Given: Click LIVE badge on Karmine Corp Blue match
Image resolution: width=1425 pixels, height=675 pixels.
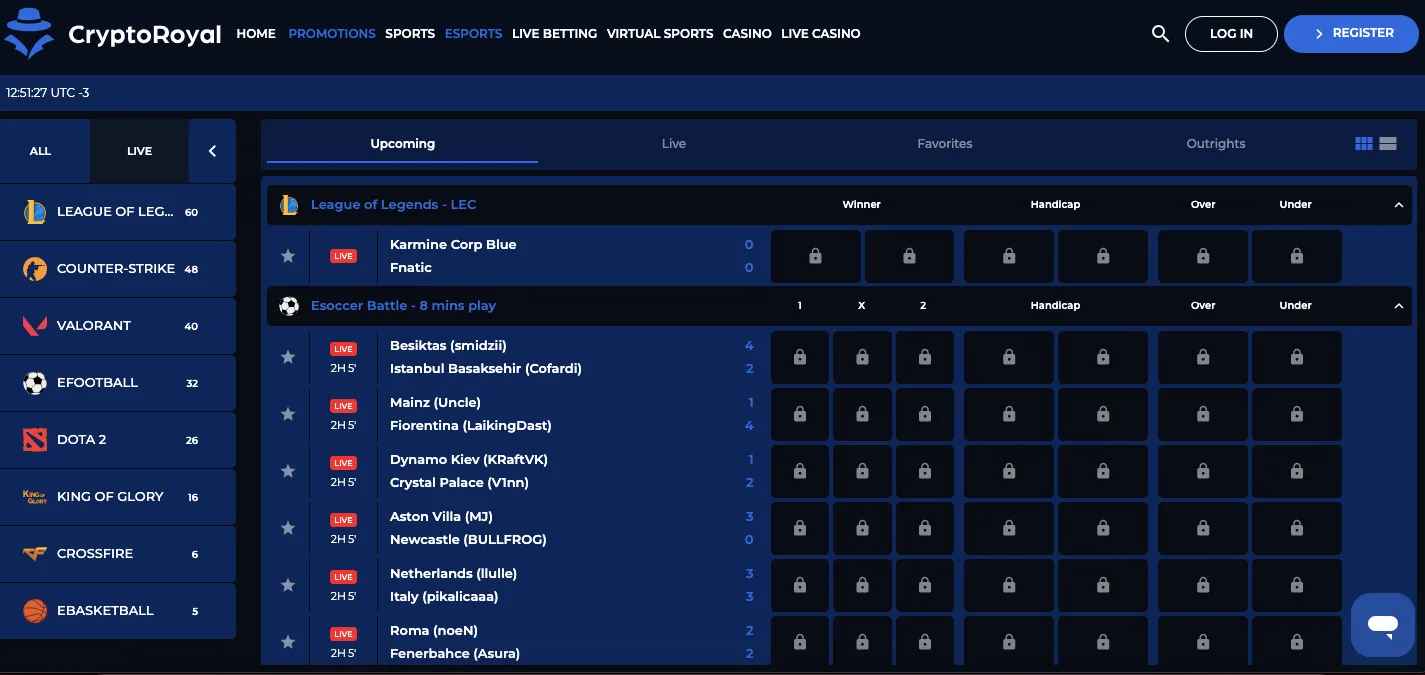Looking at the screenshot, I should (344, 257).
